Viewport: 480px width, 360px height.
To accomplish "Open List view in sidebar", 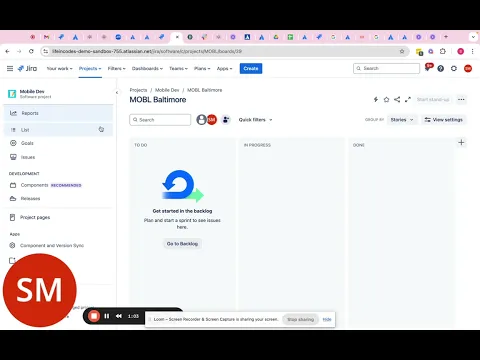I will [58, 130].
